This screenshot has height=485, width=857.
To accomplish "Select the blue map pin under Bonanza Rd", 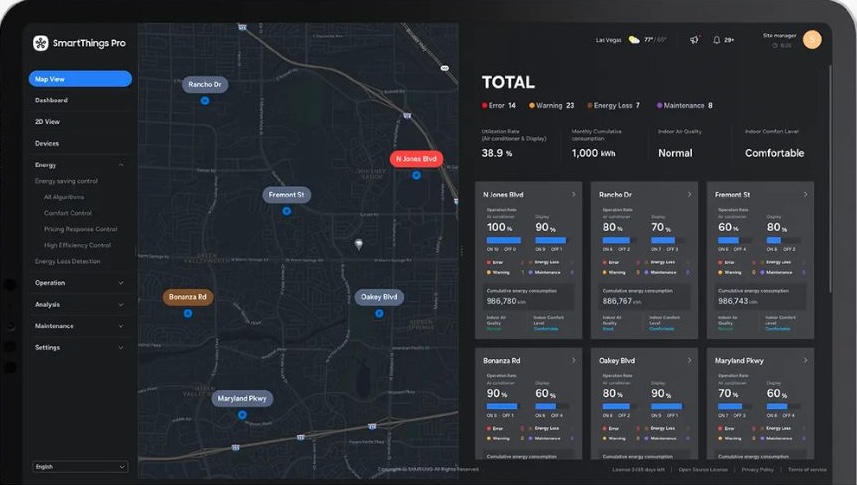I will click(187, 313).
